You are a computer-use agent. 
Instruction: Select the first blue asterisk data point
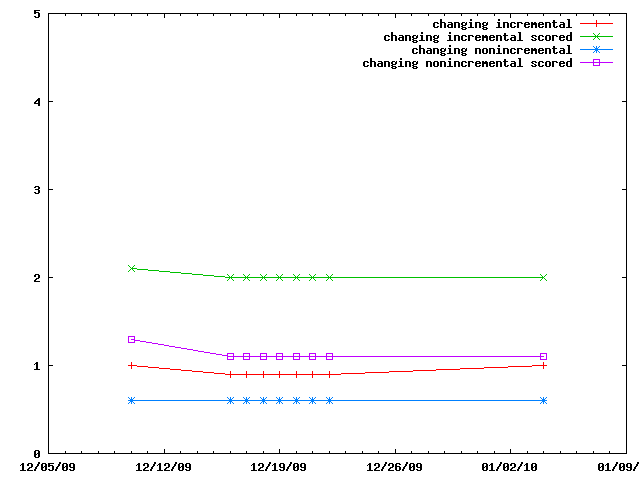point(131,400)
